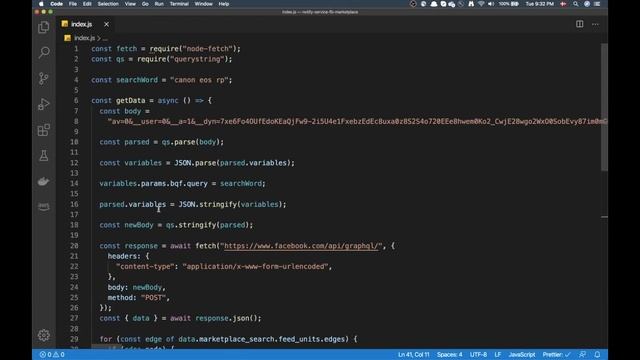Open macOS Notification Center list icon
The width and height of the screenshot is (640, 360).
click(597, 4)
